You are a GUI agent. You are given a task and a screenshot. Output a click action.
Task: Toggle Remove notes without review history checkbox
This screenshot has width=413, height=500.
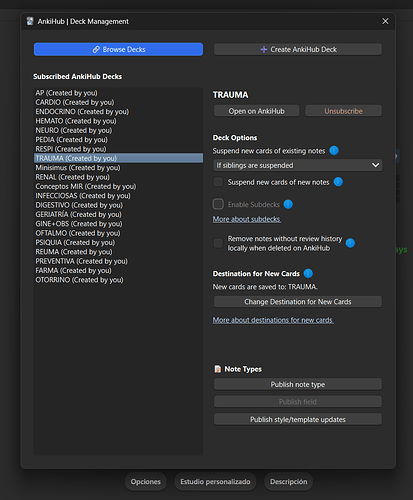click(218, 243)
